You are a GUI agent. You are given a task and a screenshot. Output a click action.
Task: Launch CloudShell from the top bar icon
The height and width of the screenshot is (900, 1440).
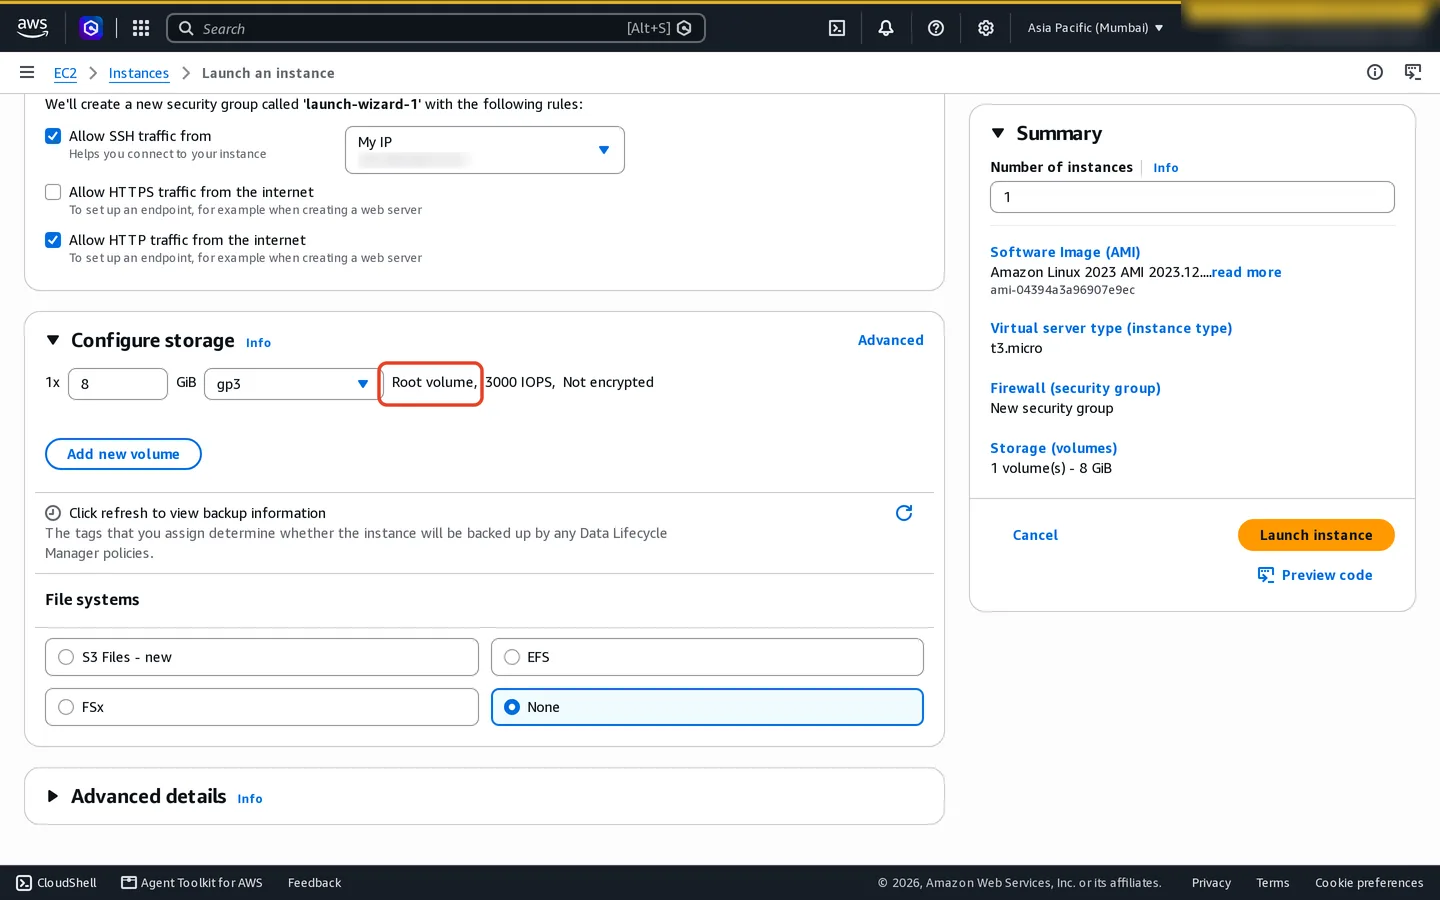point(837,28)
